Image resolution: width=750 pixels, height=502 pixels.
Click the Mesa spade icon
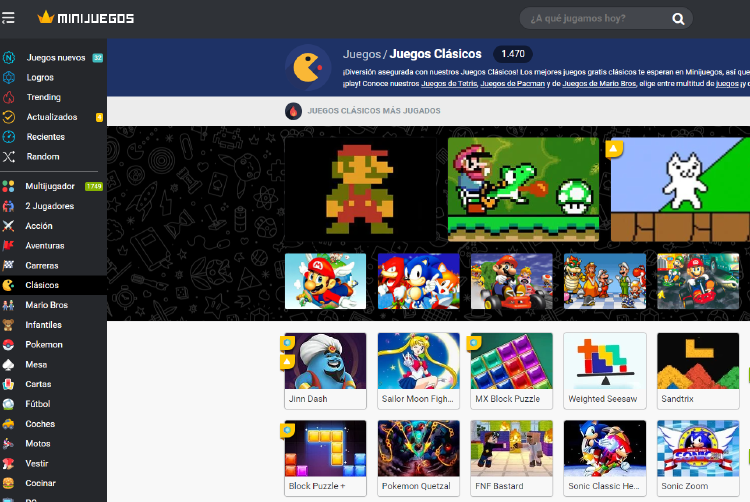9,365
